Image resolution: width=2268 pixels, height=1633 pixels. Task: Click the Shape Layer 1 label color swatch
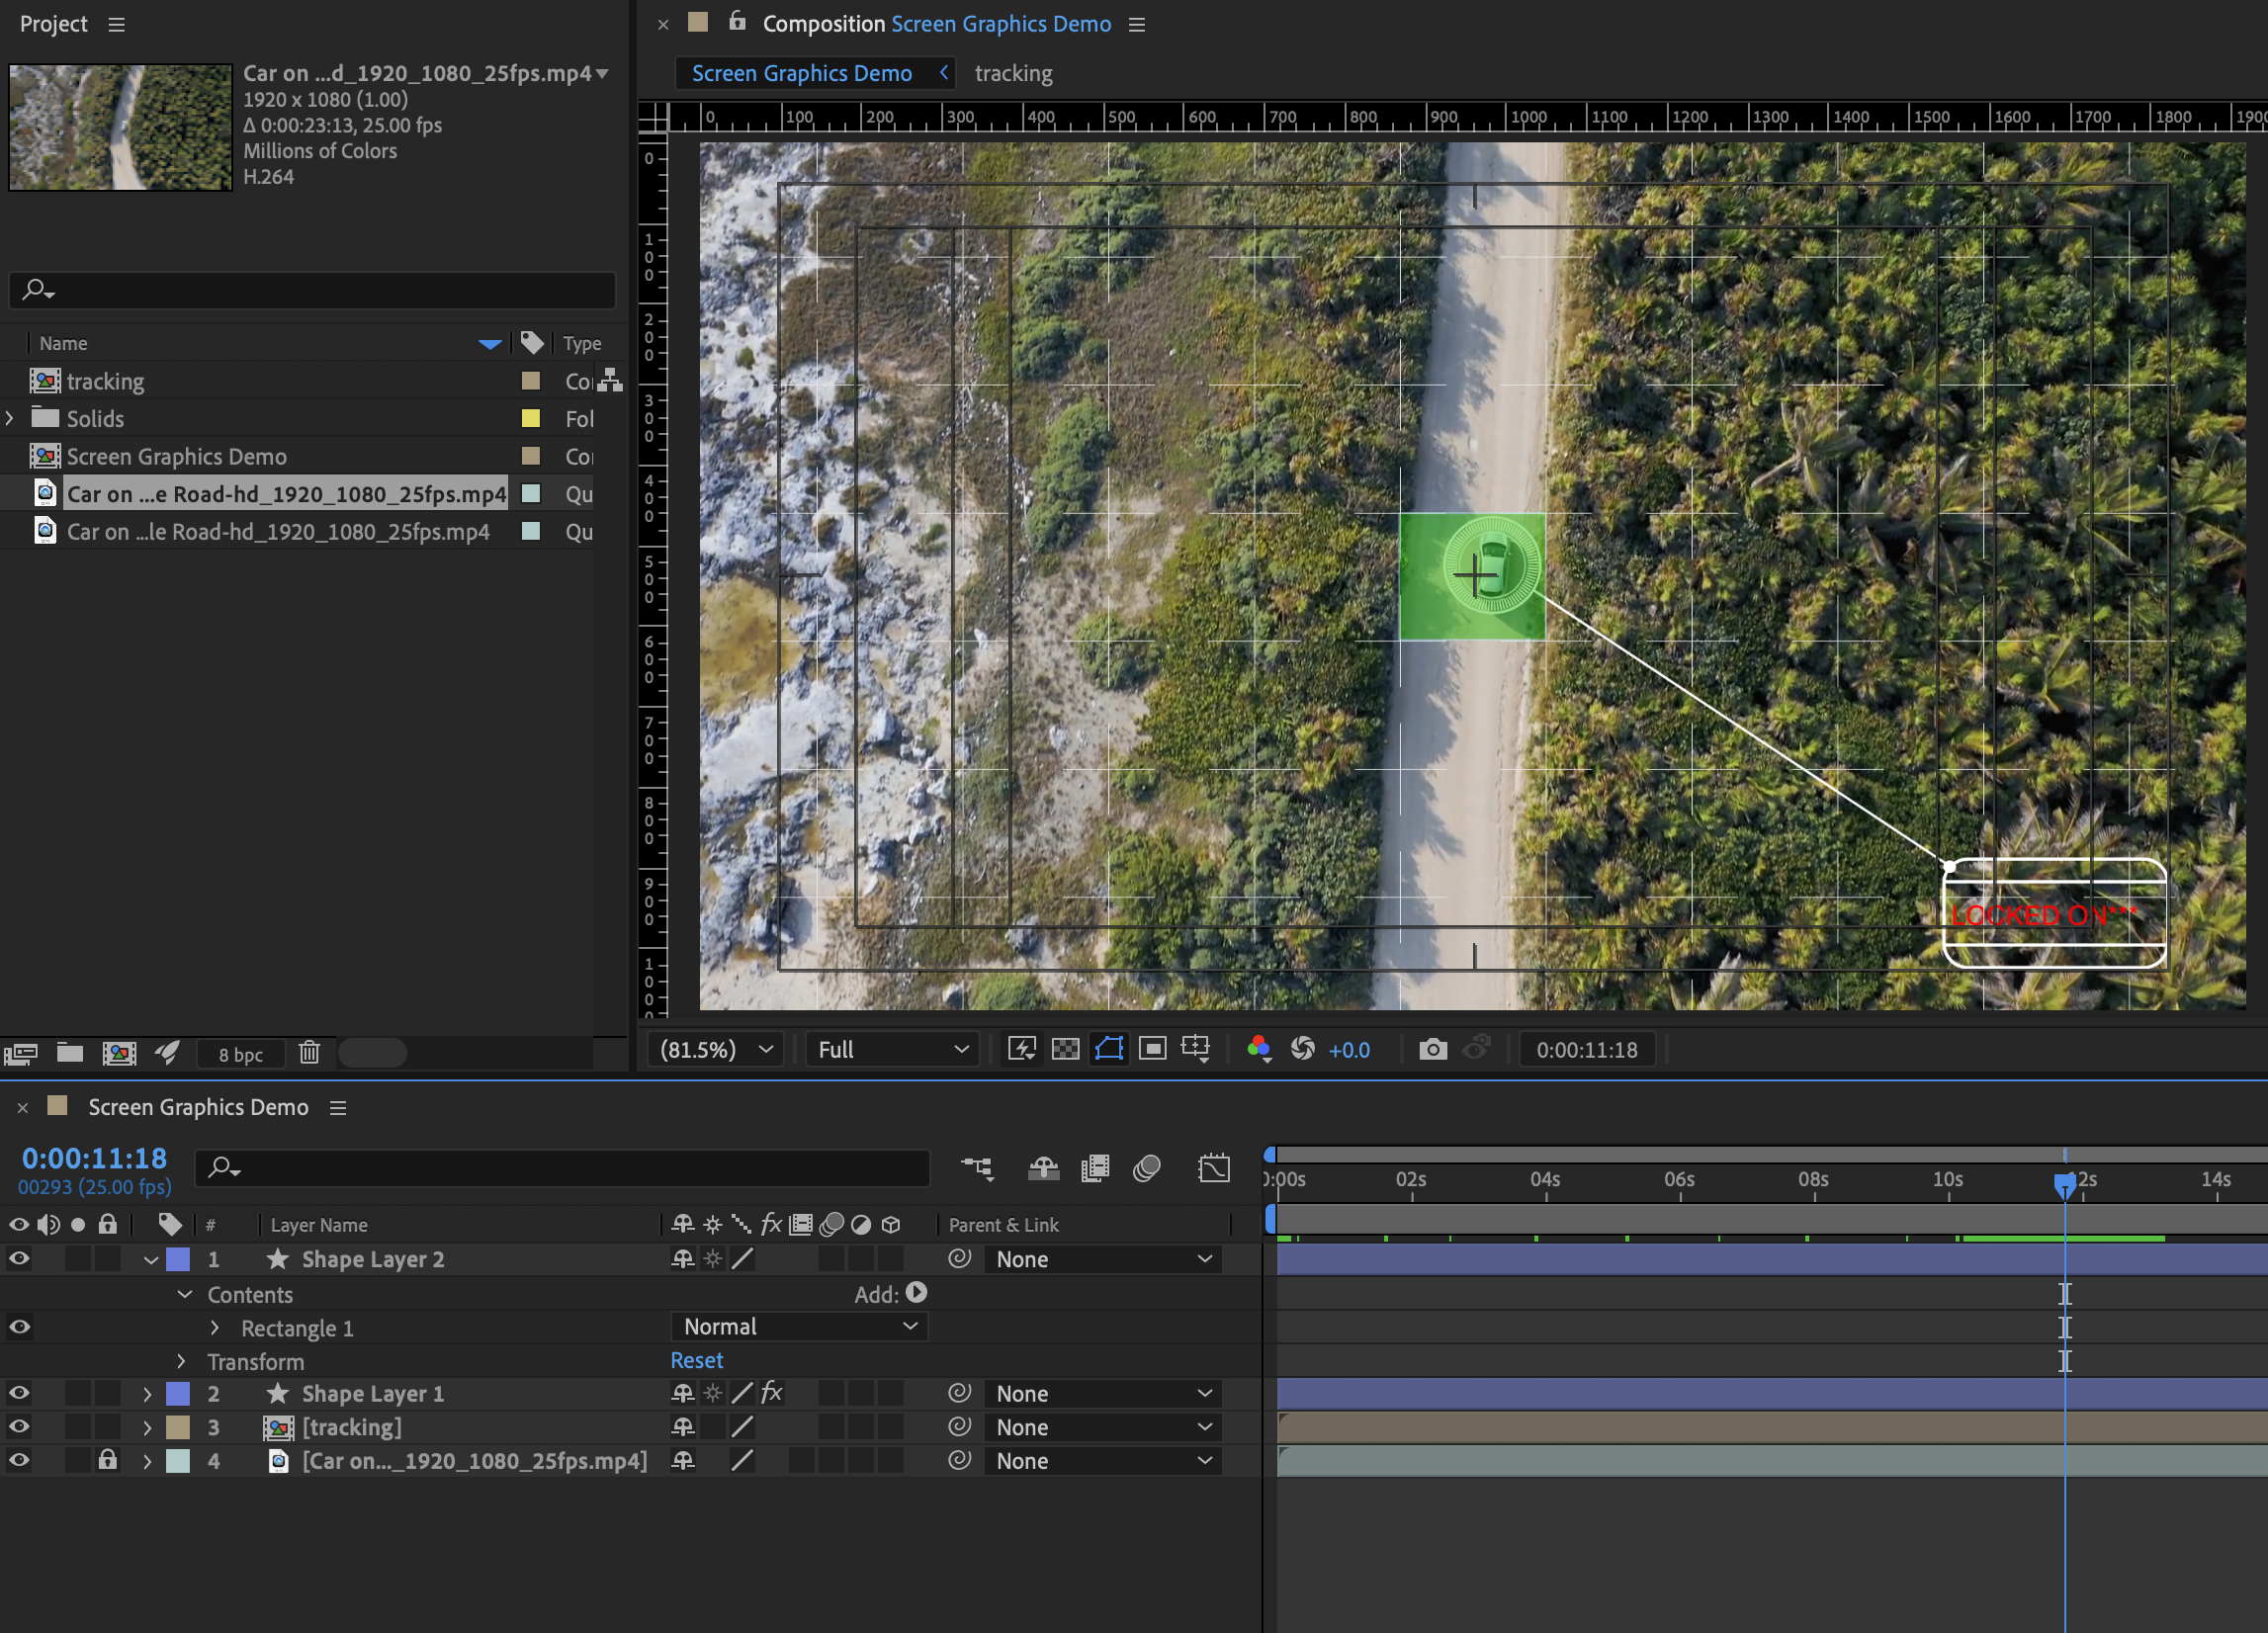pyautogui.click(x=178, y=1393)
